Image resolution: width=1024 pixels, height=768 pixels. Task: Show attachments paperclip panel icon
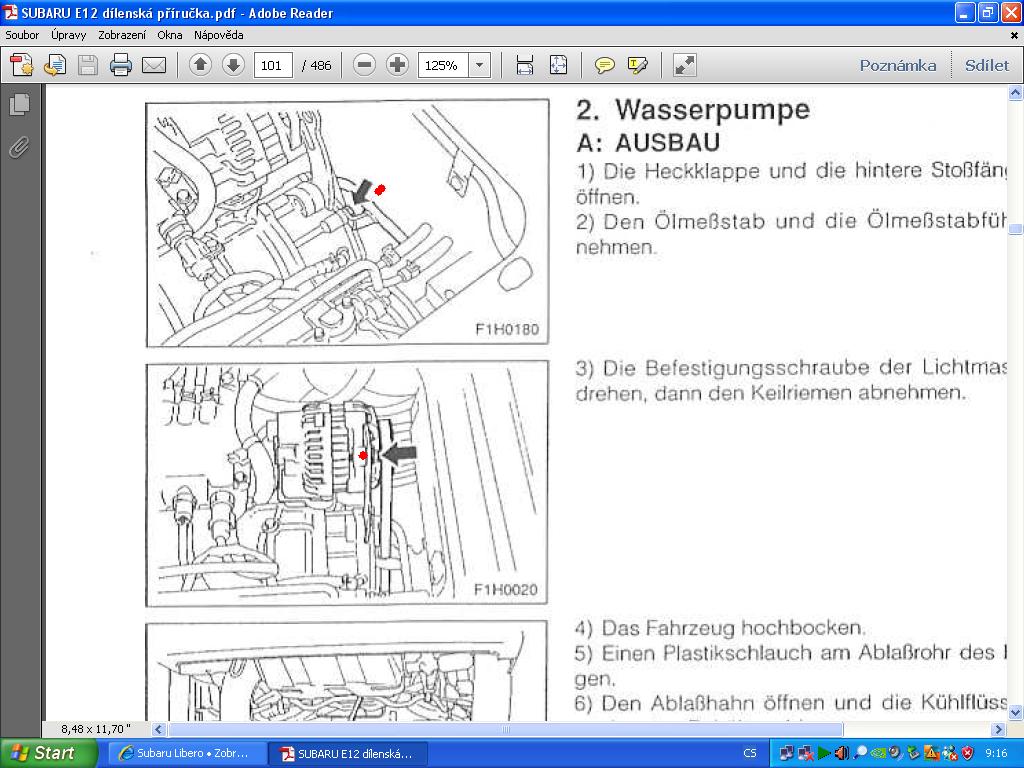[20, 148]
